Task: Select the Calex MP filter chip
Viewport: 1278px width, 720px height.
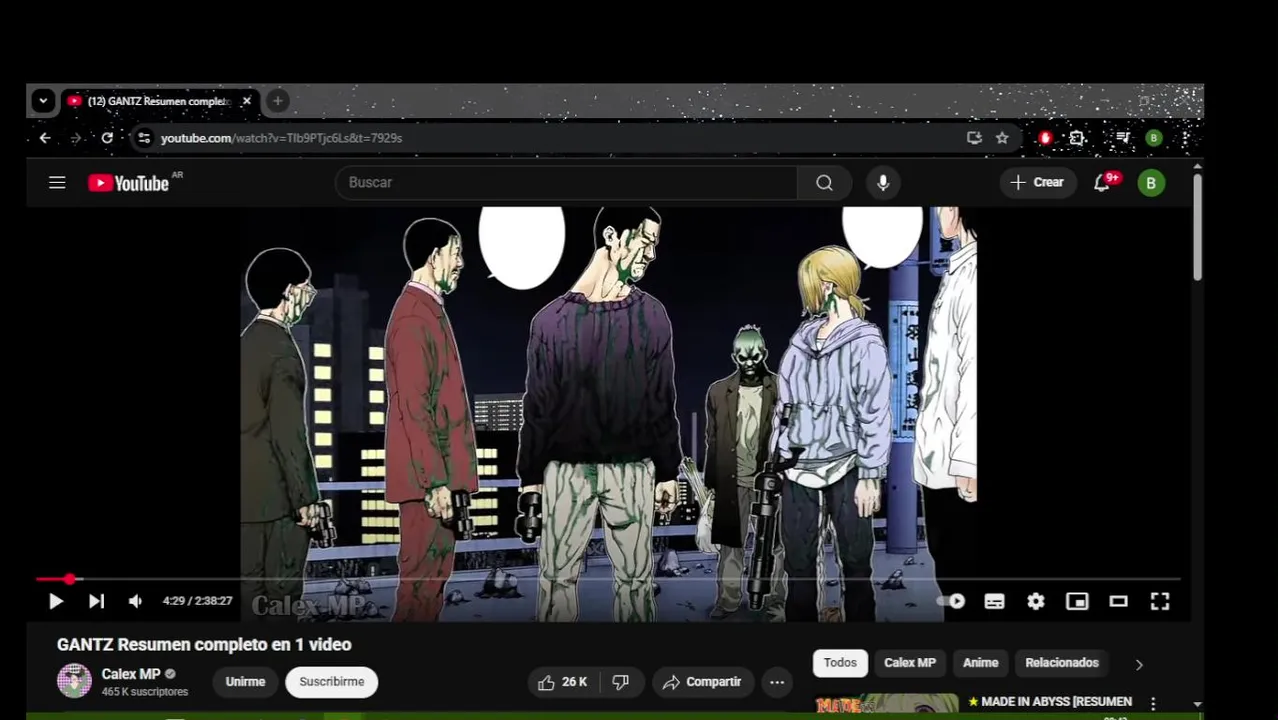Action: pyautogui.click(x=909, y=663)
